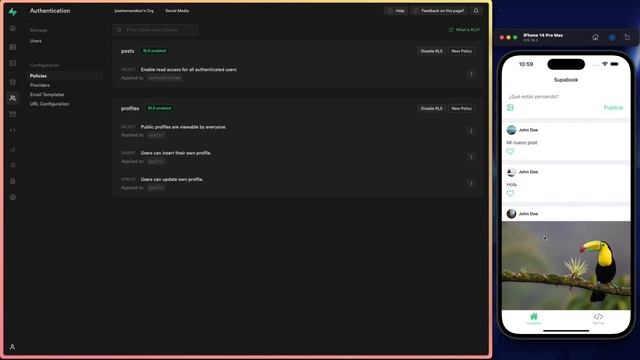This screenshot has width=640, height=360.
Task: Open options menu for posts read policy
Action: coord(471,74)
